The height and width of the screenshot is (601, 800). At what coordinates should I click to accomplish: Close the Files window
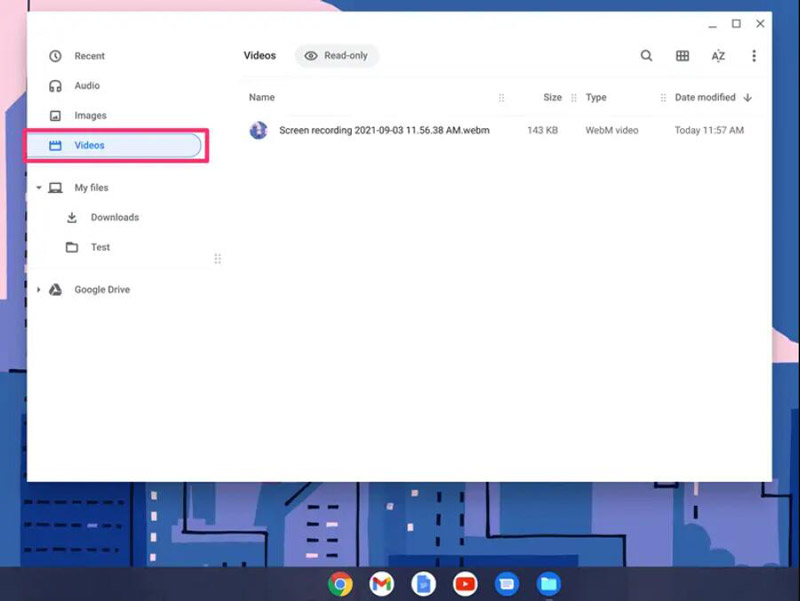[x=760, y=23]
